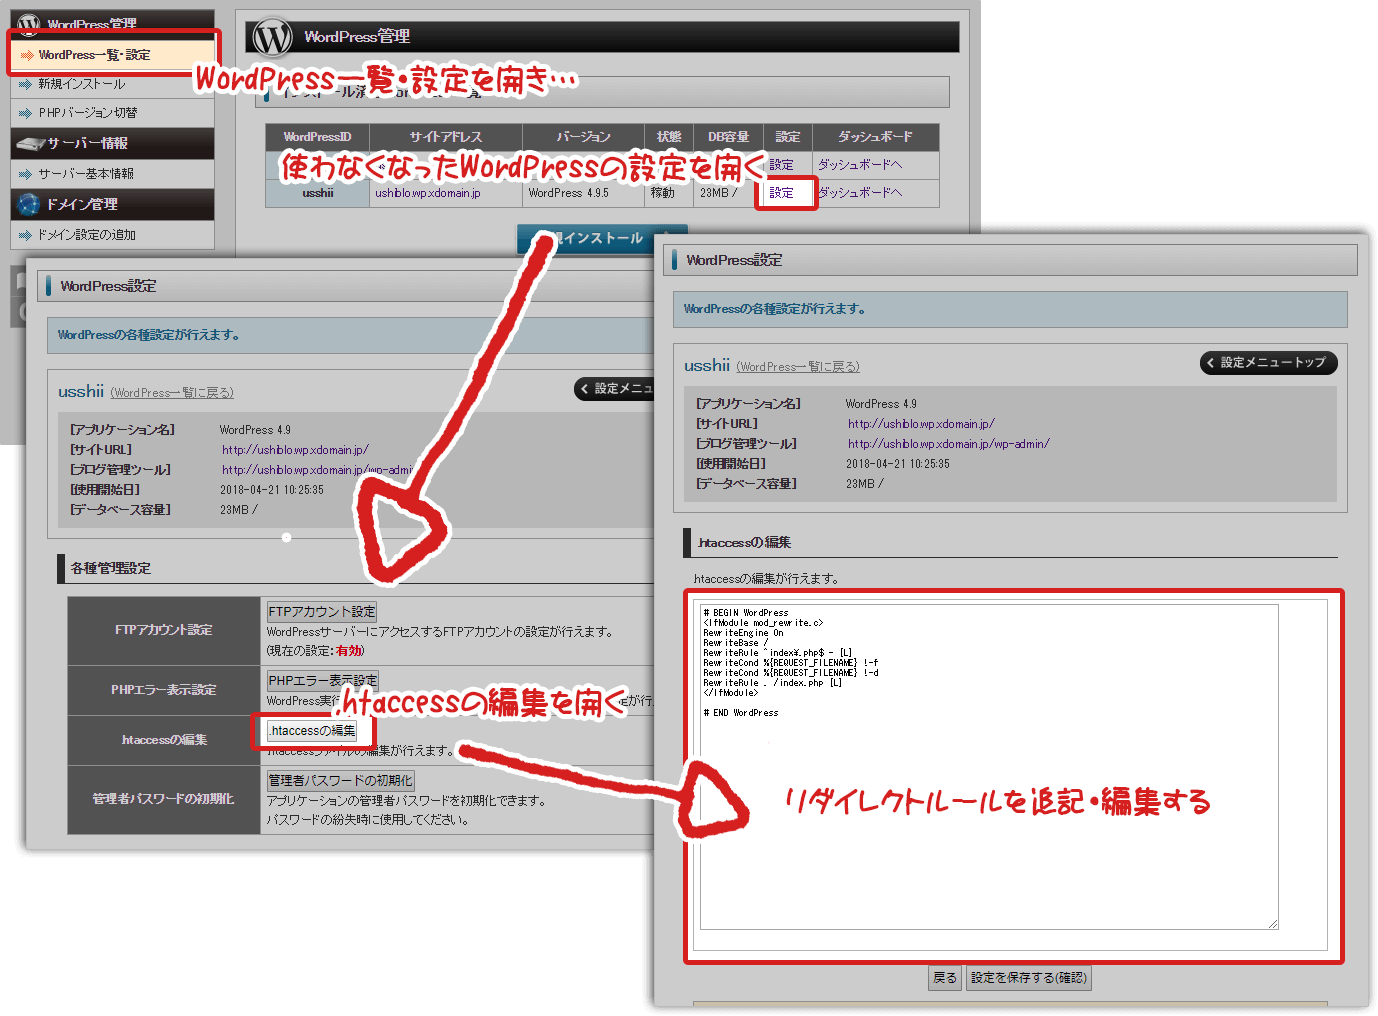Click the ダッシュボード column header
Image resolution: width=1378 pixels, height=1016 pixels.
[875, 137]
